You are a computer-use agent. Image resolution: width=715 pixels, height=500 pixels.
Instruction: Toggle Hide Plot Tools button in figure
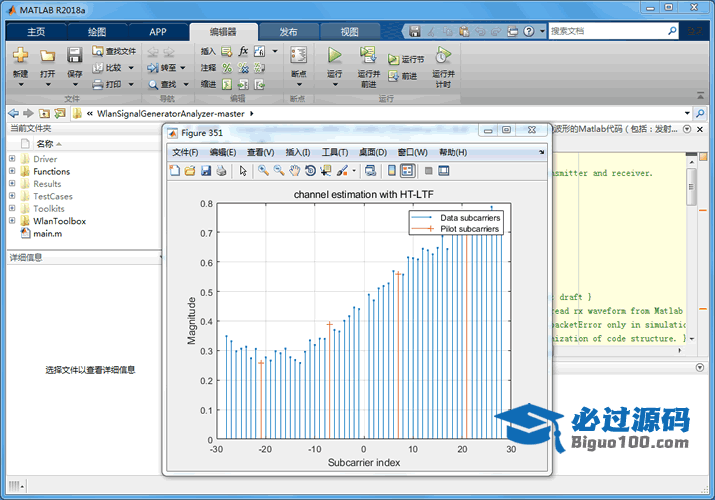coord(428,170)
